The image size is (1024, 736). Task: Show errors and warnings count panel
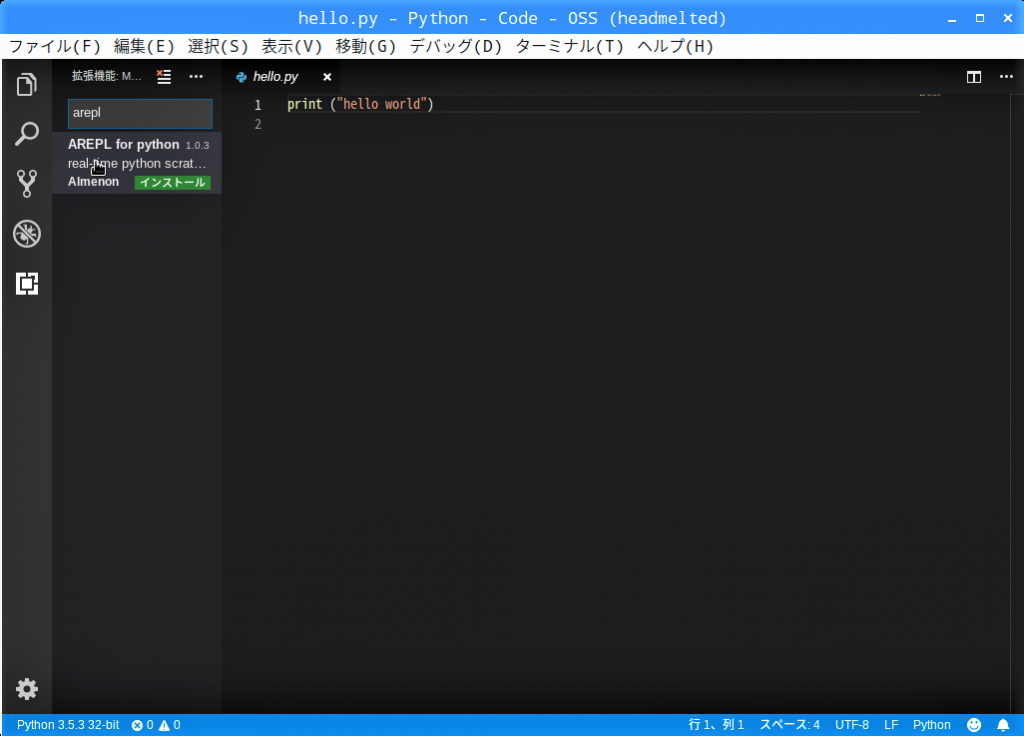click(156, 725)
